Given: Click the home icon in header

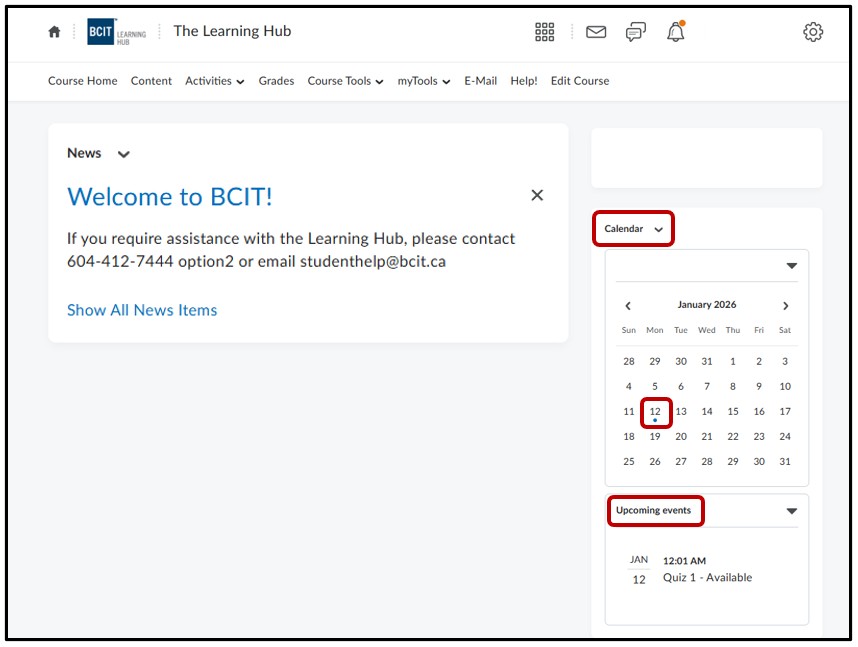Looking at the screenshot, I should [54, 32].
